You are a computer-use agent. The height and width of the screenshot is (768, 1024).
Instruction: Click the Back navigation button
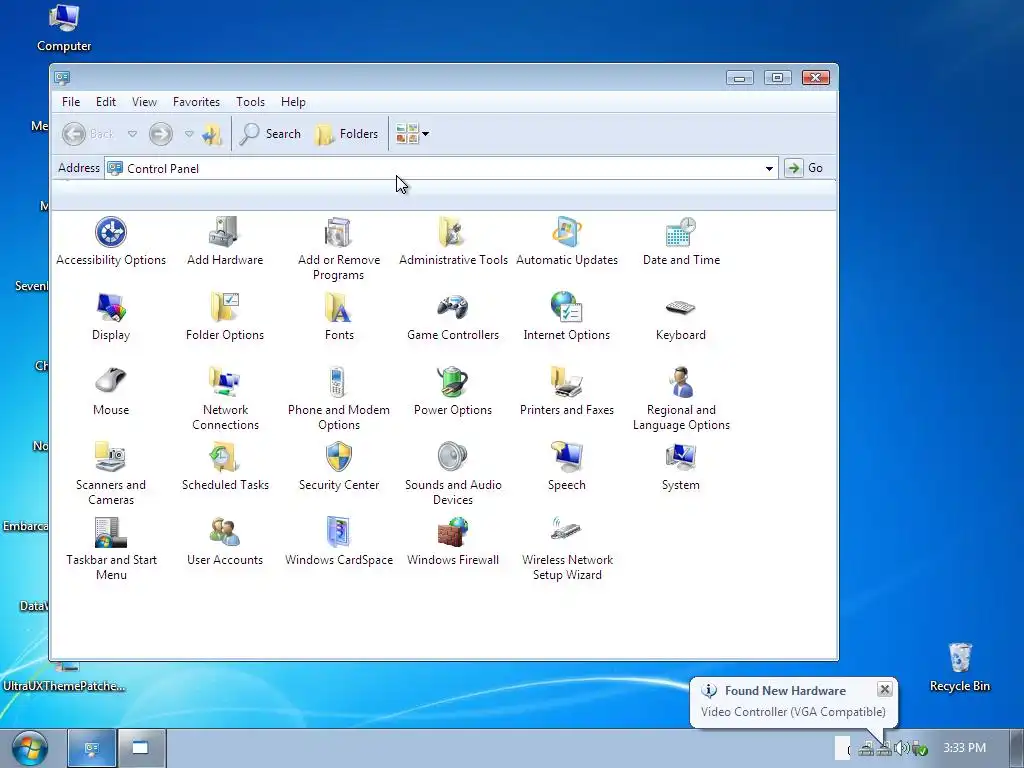88,134
